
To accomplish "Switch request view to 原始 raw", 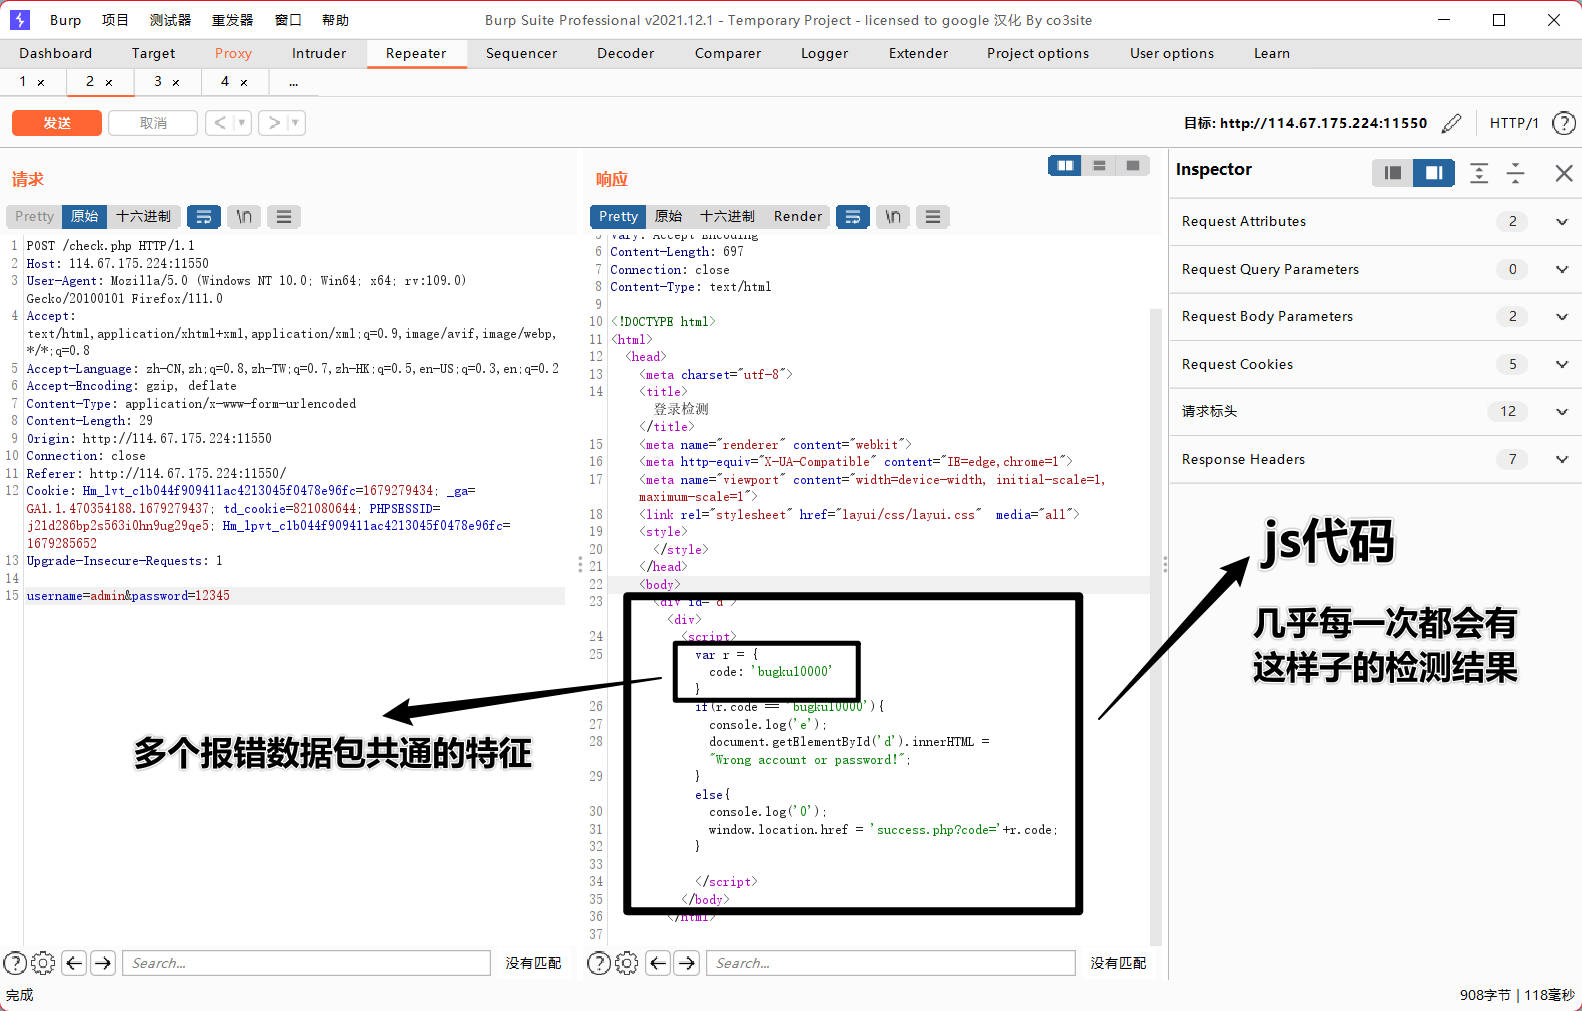I will tap(84, 216).
